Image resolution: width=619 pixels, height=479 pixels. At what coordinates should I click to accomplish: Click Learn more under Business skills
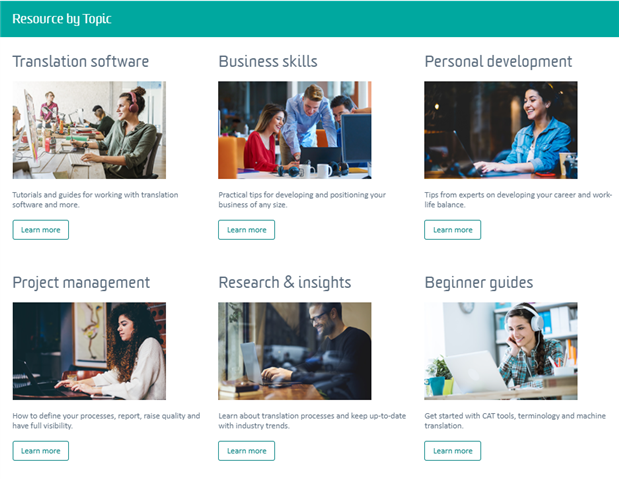246,230
